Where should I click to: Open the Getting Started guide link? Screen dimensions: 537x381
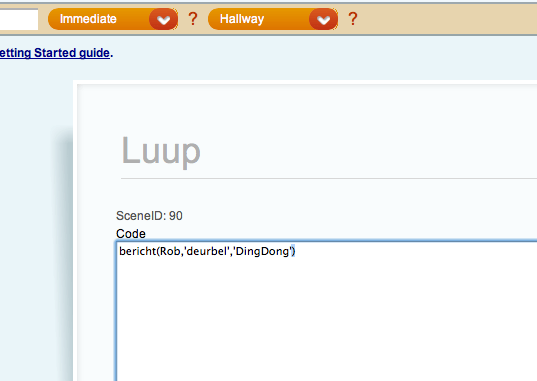pyautogui.click(x=55, y=53)
